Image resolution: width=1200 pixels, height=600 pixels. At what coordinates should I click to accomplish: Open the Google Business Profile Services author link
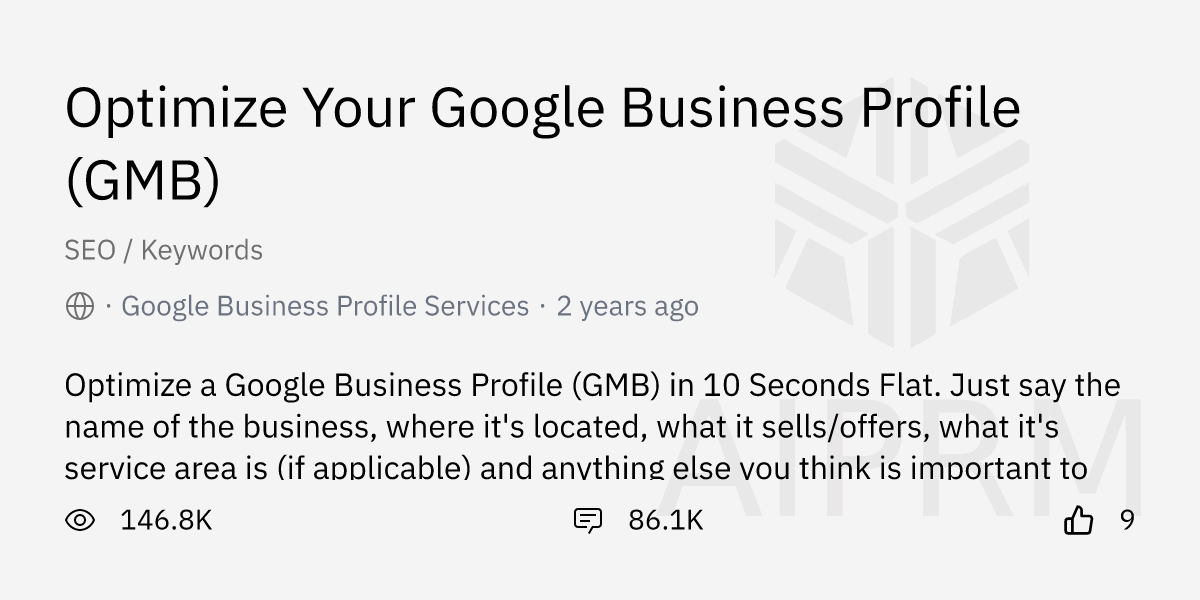pos(323,305)
